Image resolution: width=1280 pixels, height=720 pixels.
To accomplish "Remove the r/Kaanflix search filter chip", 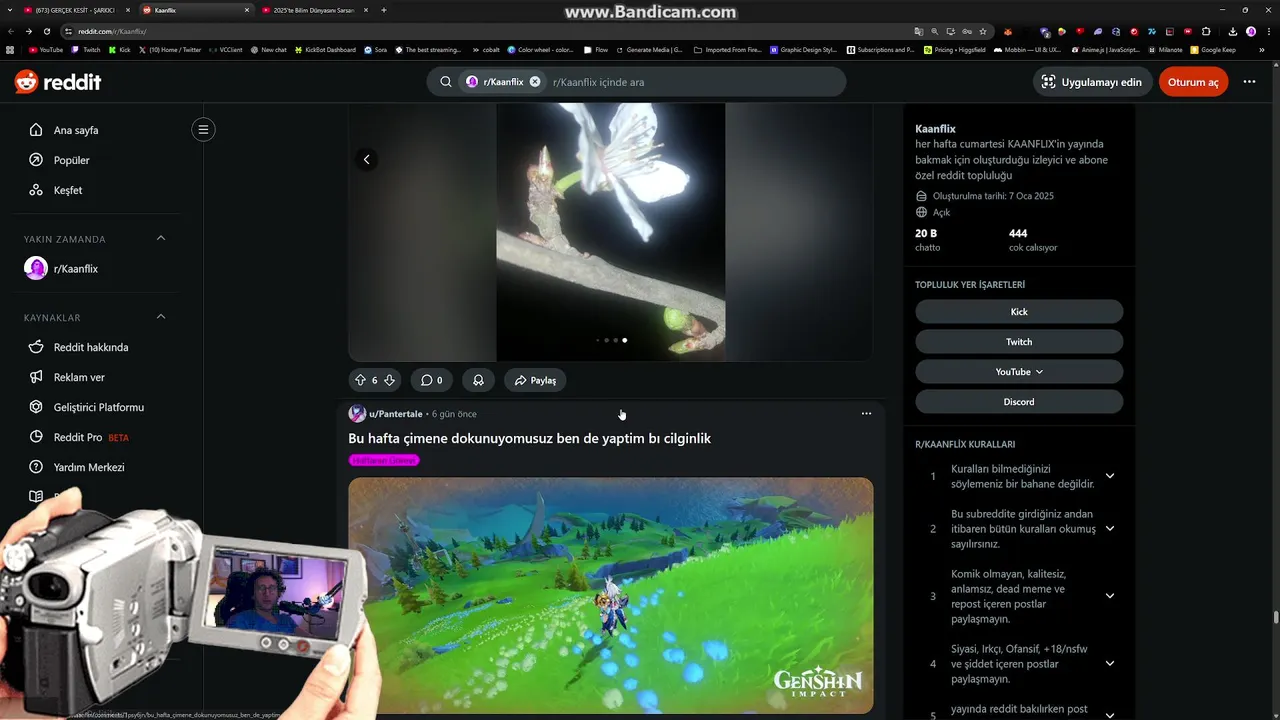I will 535,82.
